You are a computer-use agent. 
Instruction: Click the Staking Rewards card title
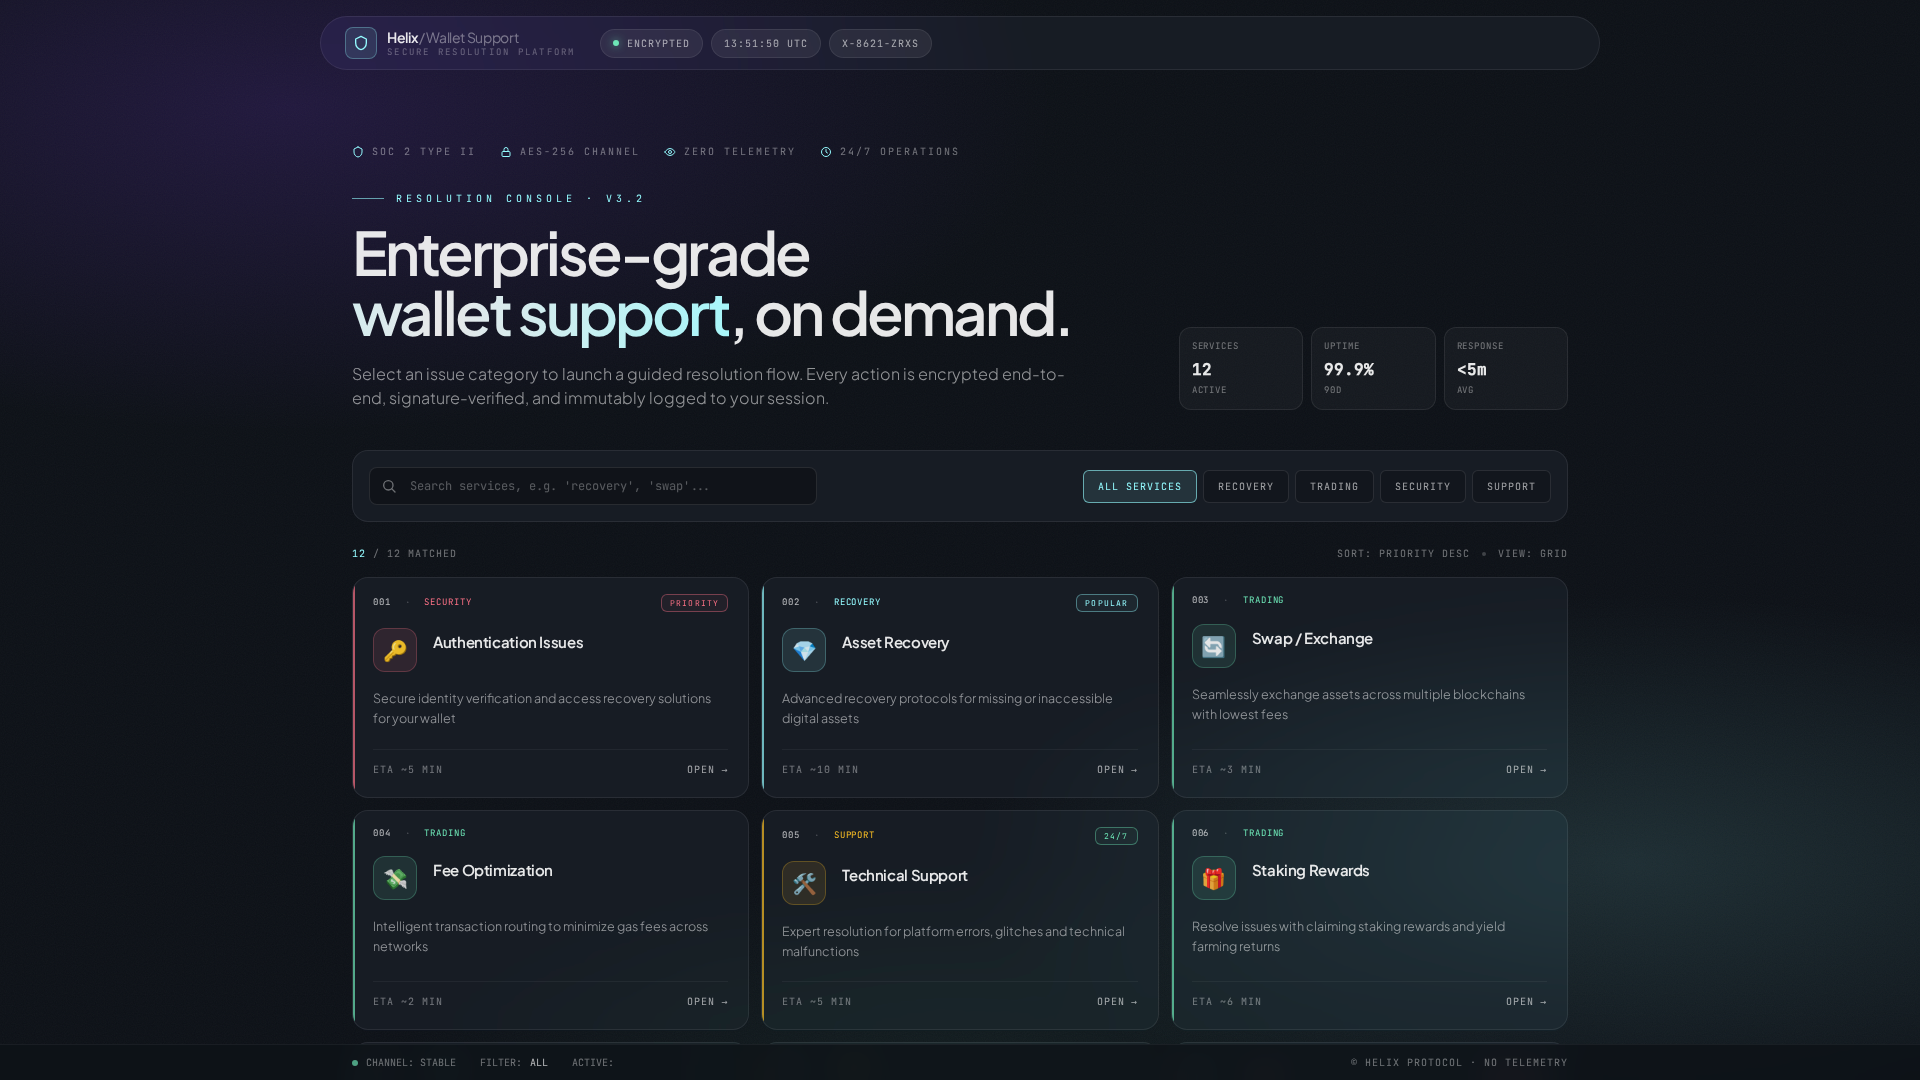1310,871
